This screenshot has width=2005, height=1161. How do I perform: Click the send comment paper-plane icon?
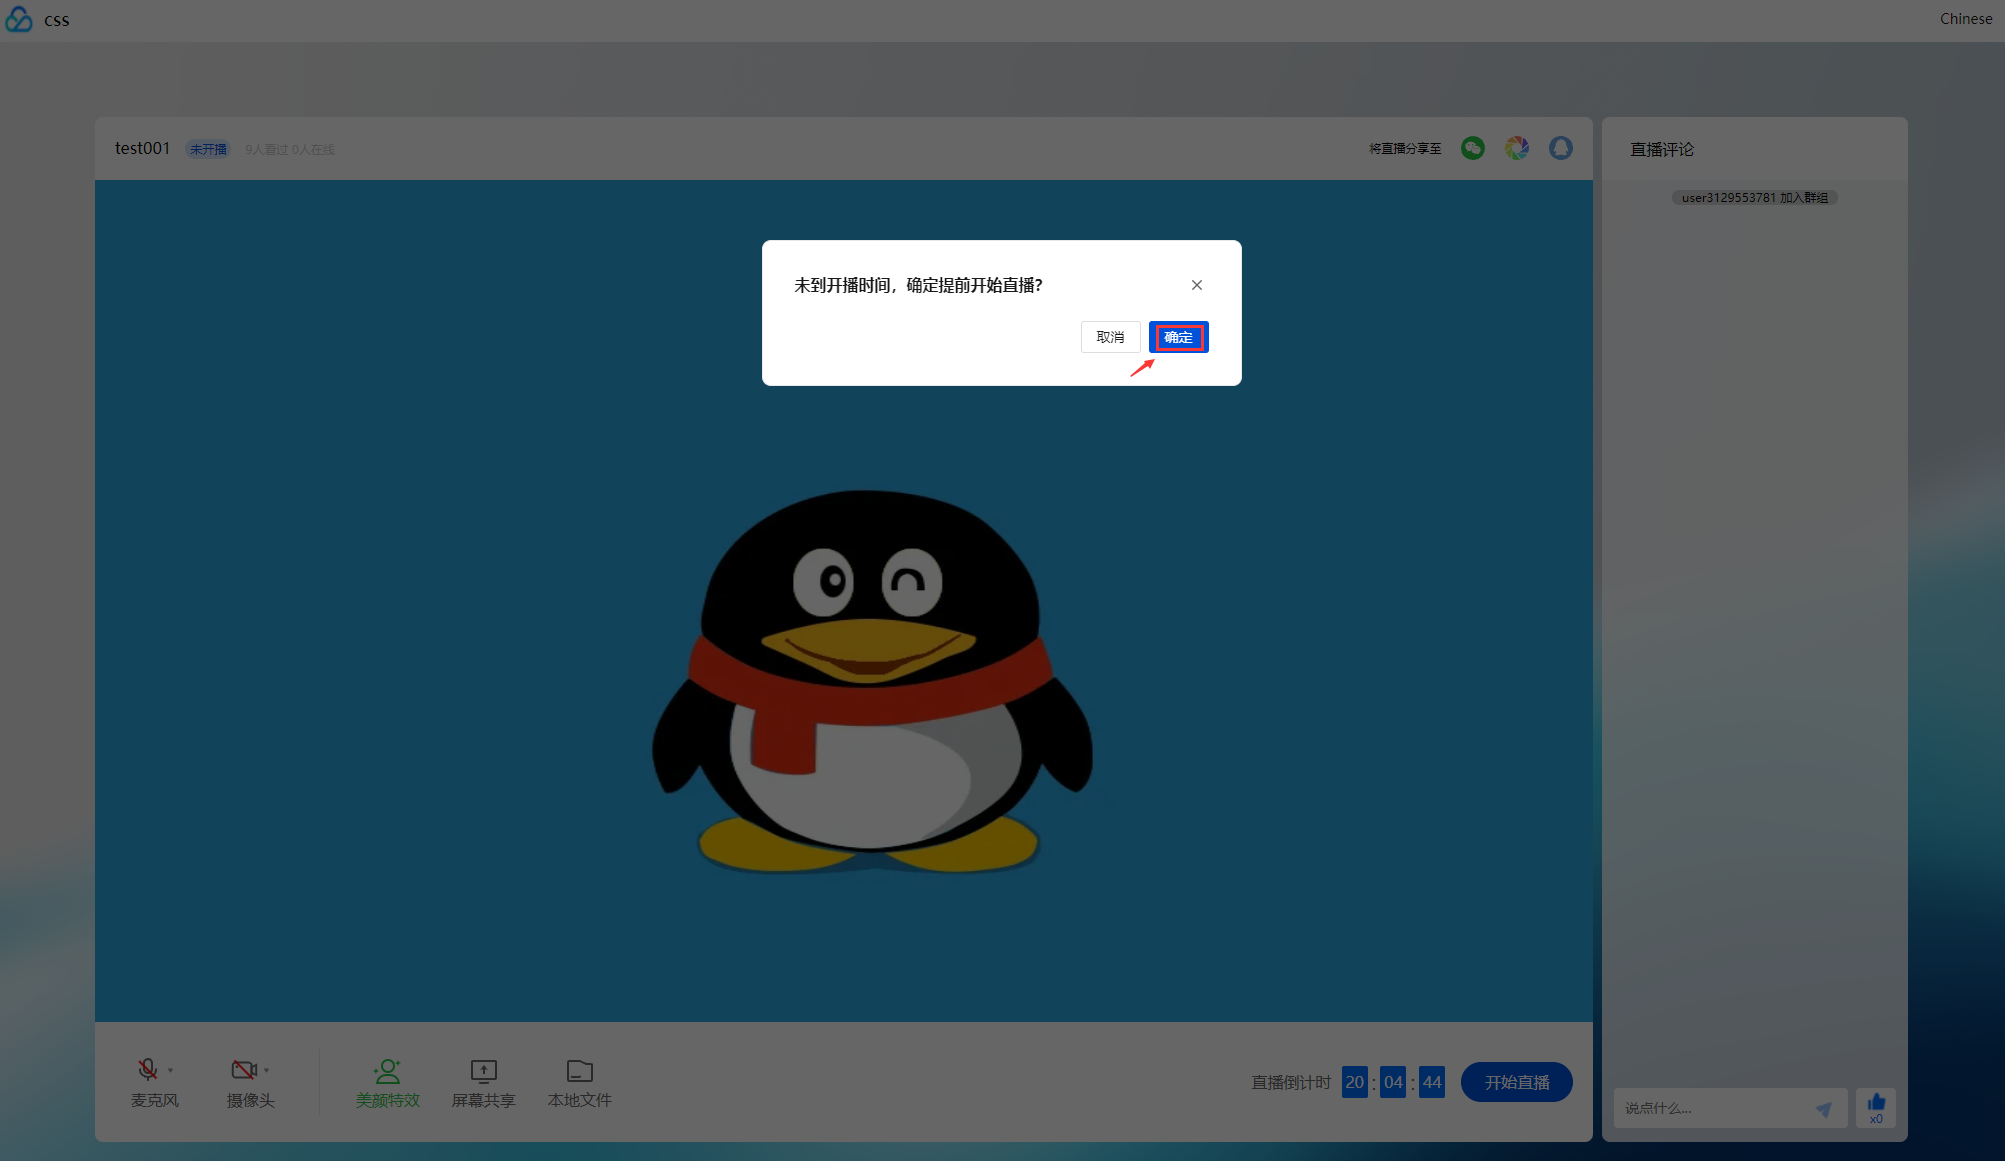point(1824,1109)
